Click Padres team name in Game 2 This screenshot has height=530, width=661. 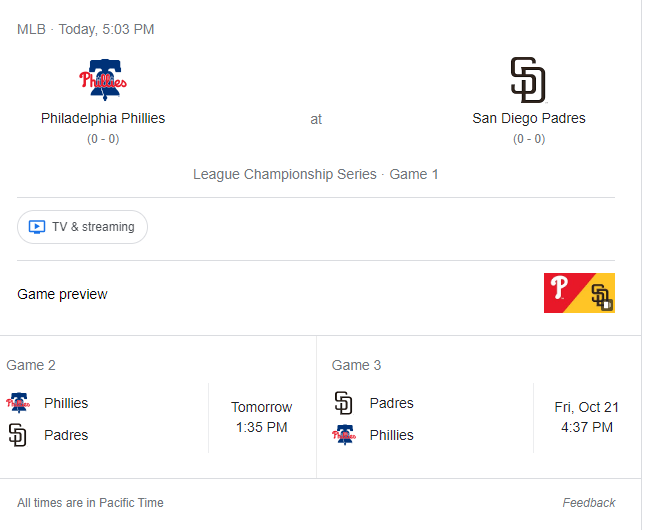click(x=66, y=435)
